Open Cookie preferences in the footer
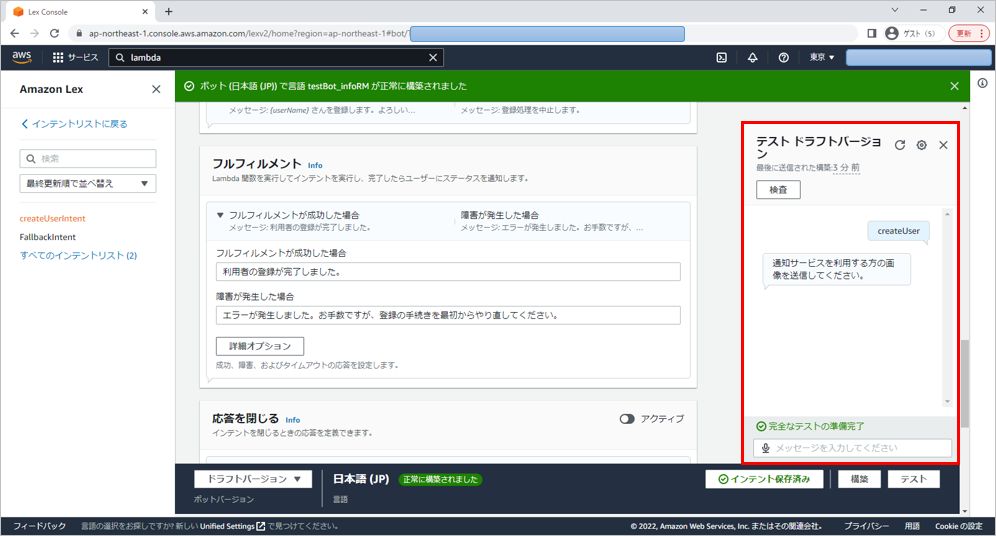Viewport: 996px width, 536px height. [959, 526]
